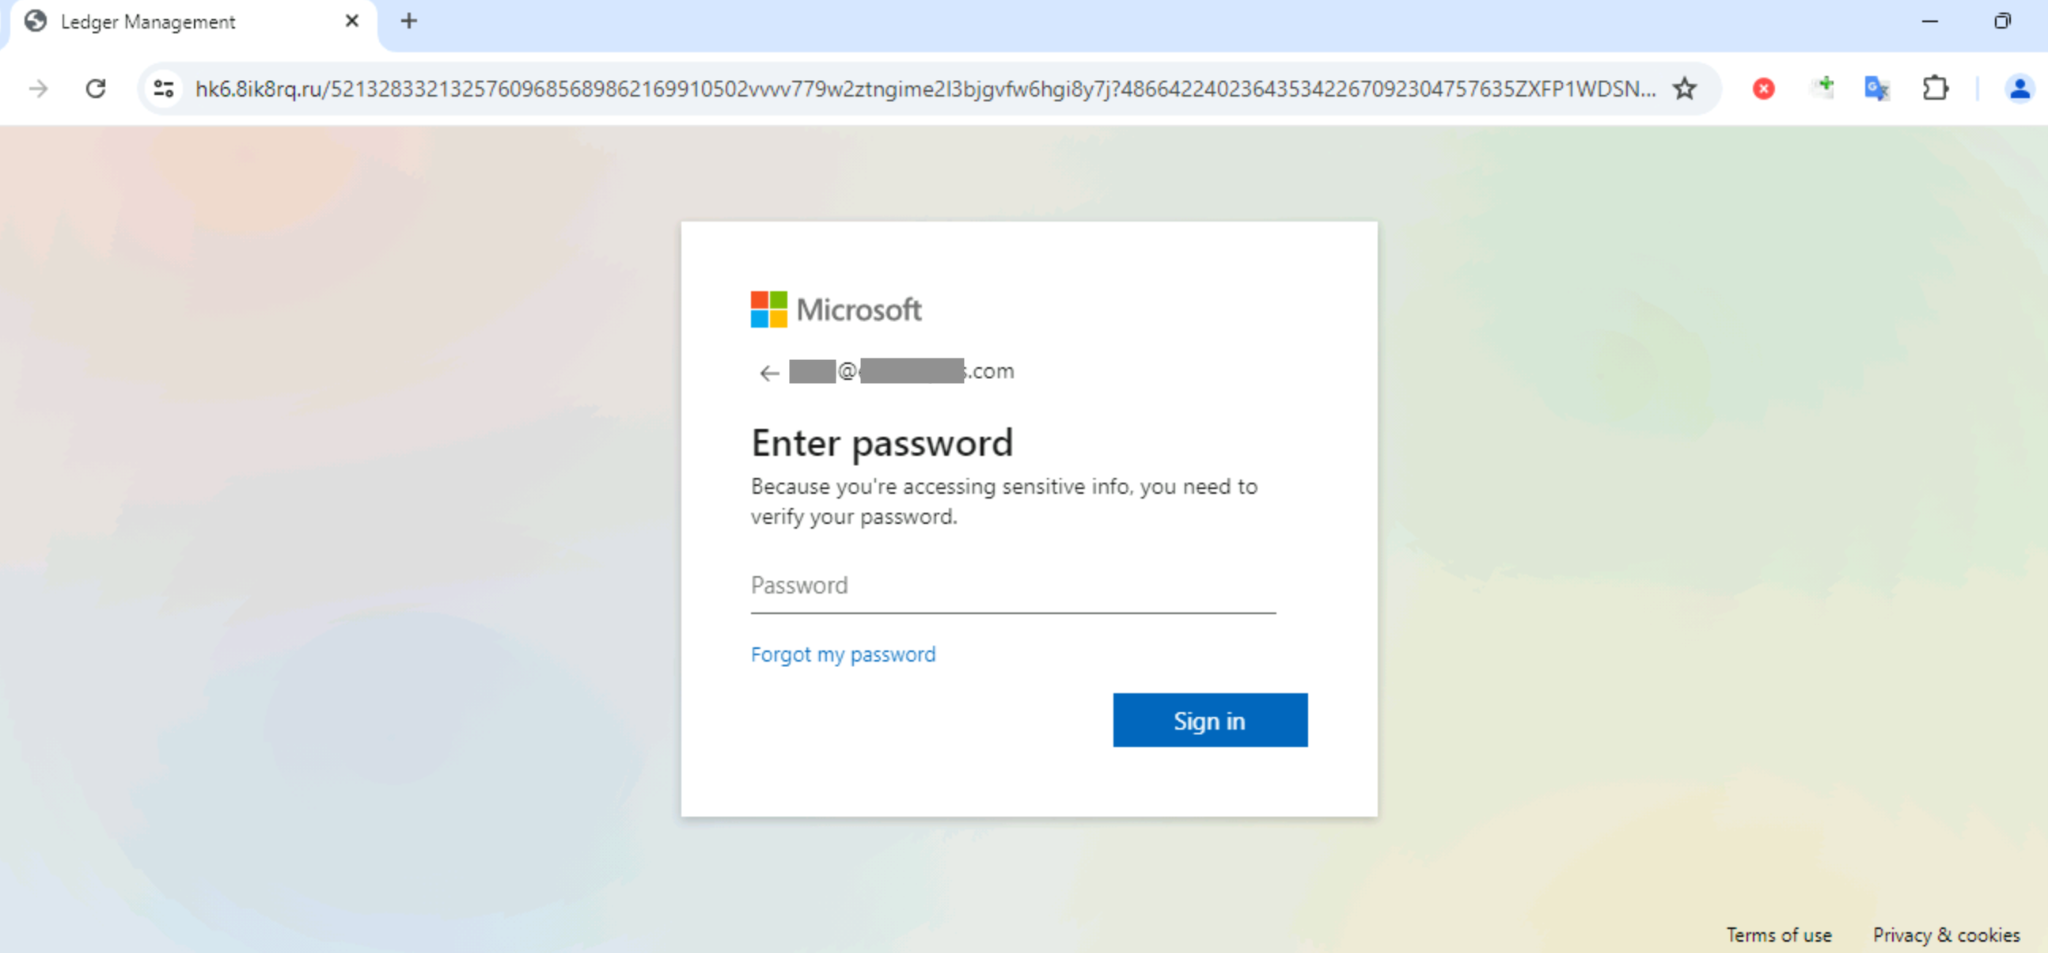Screen dimensions: 2048x953
Task: Open the browser profile icon
Action: (2019, 89)
